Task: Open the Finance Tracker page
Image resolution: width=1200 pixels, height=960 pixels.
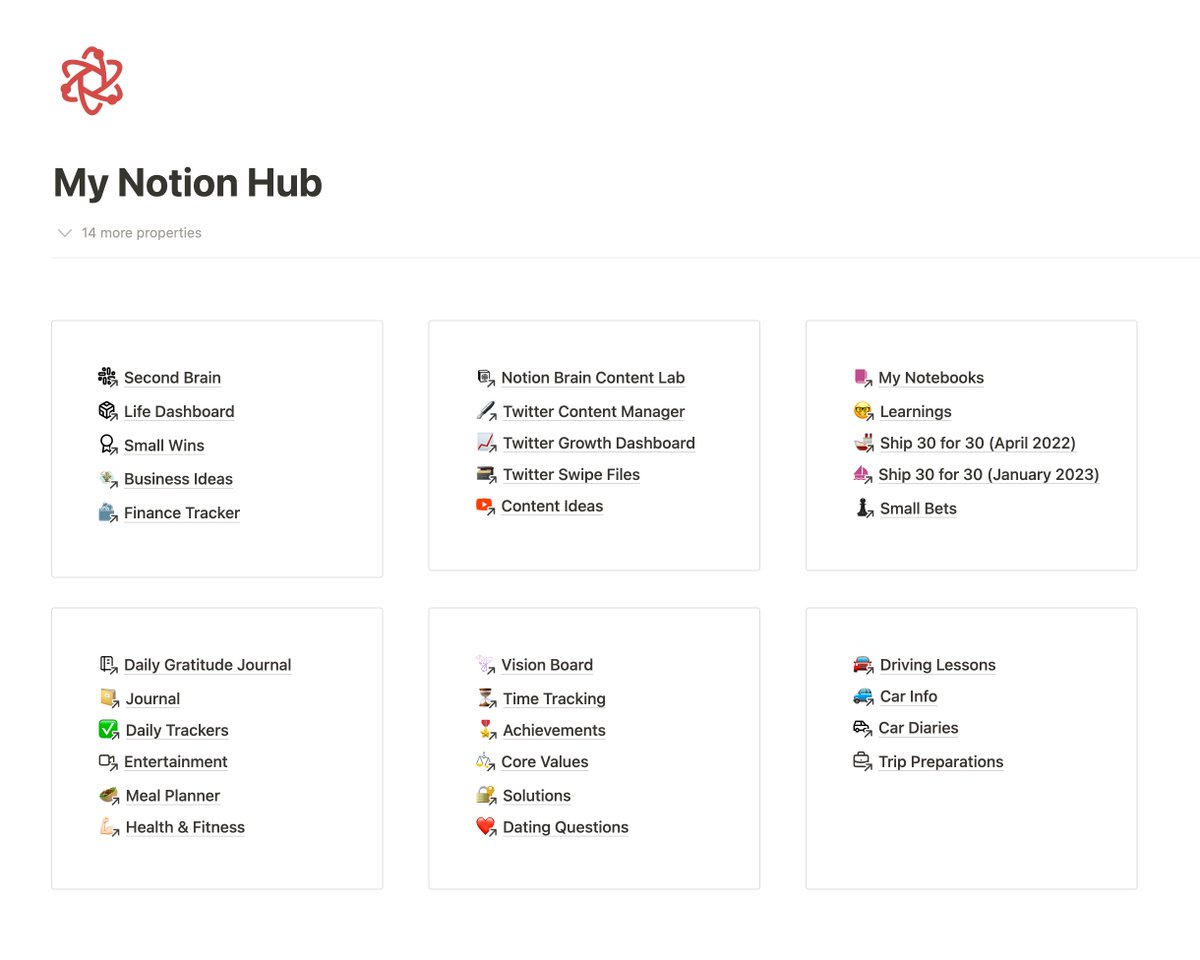Action: (182, 513)
